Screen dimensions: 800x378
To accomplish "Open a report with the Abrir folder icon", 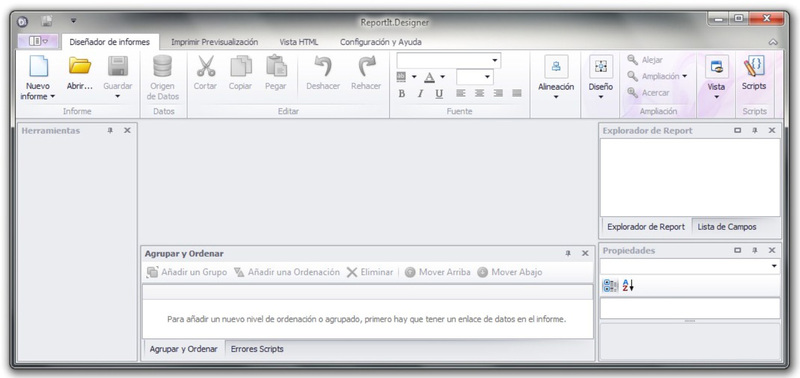I will point(80,66).
